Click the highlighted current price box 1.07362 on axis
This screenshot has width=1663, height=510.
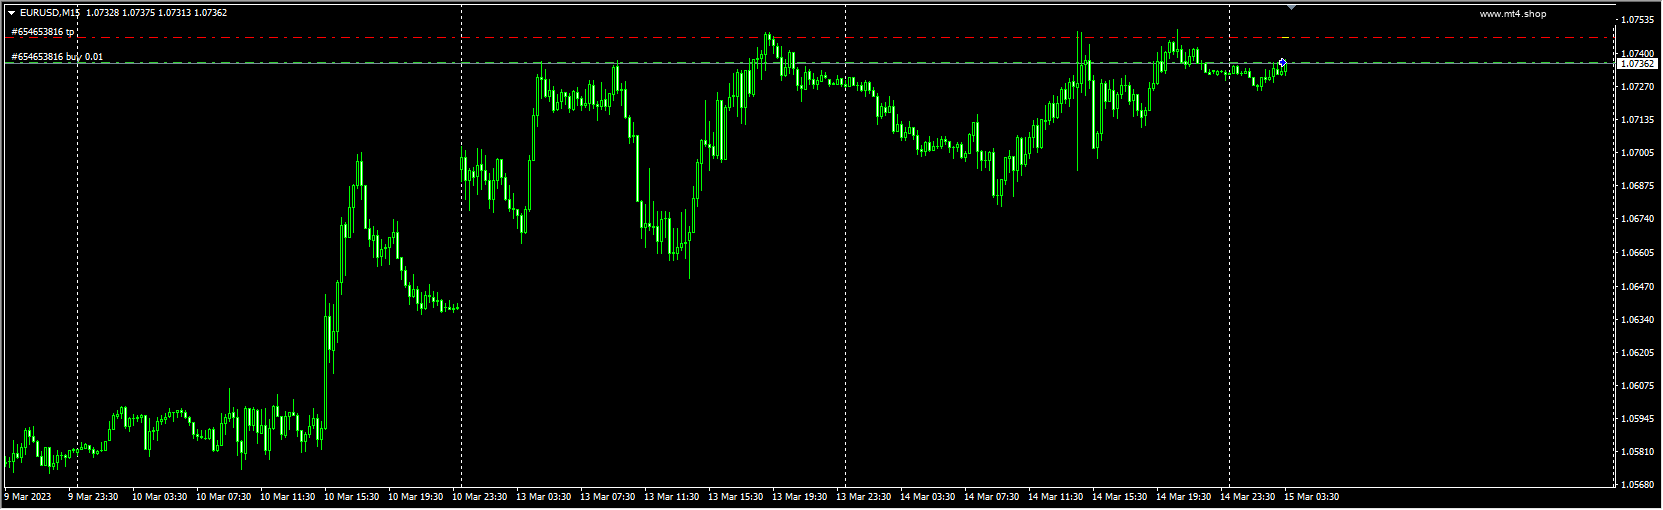pyautogui.click(x=1637, y=63)
